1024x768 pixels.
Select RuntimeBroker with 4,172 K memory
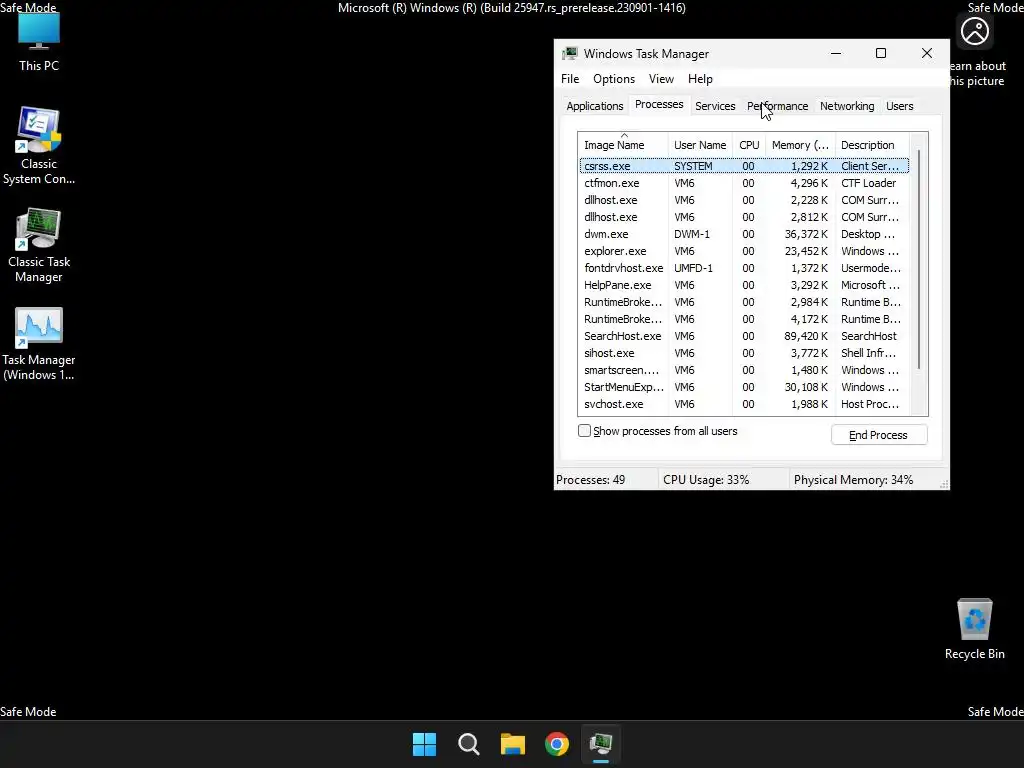[x=744, y=319]
